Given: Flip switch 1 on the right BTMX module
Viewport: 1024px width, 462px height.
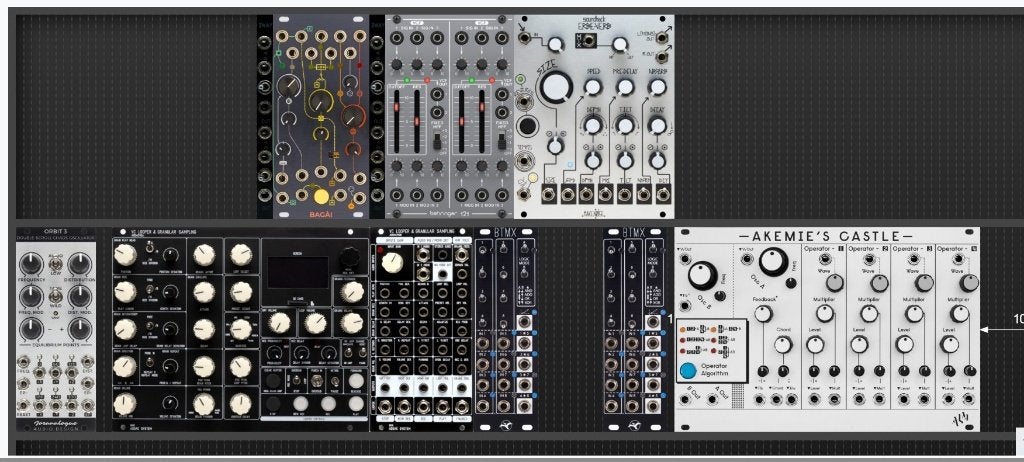Looking at the screenshot, I should click(x=613, y=250).
